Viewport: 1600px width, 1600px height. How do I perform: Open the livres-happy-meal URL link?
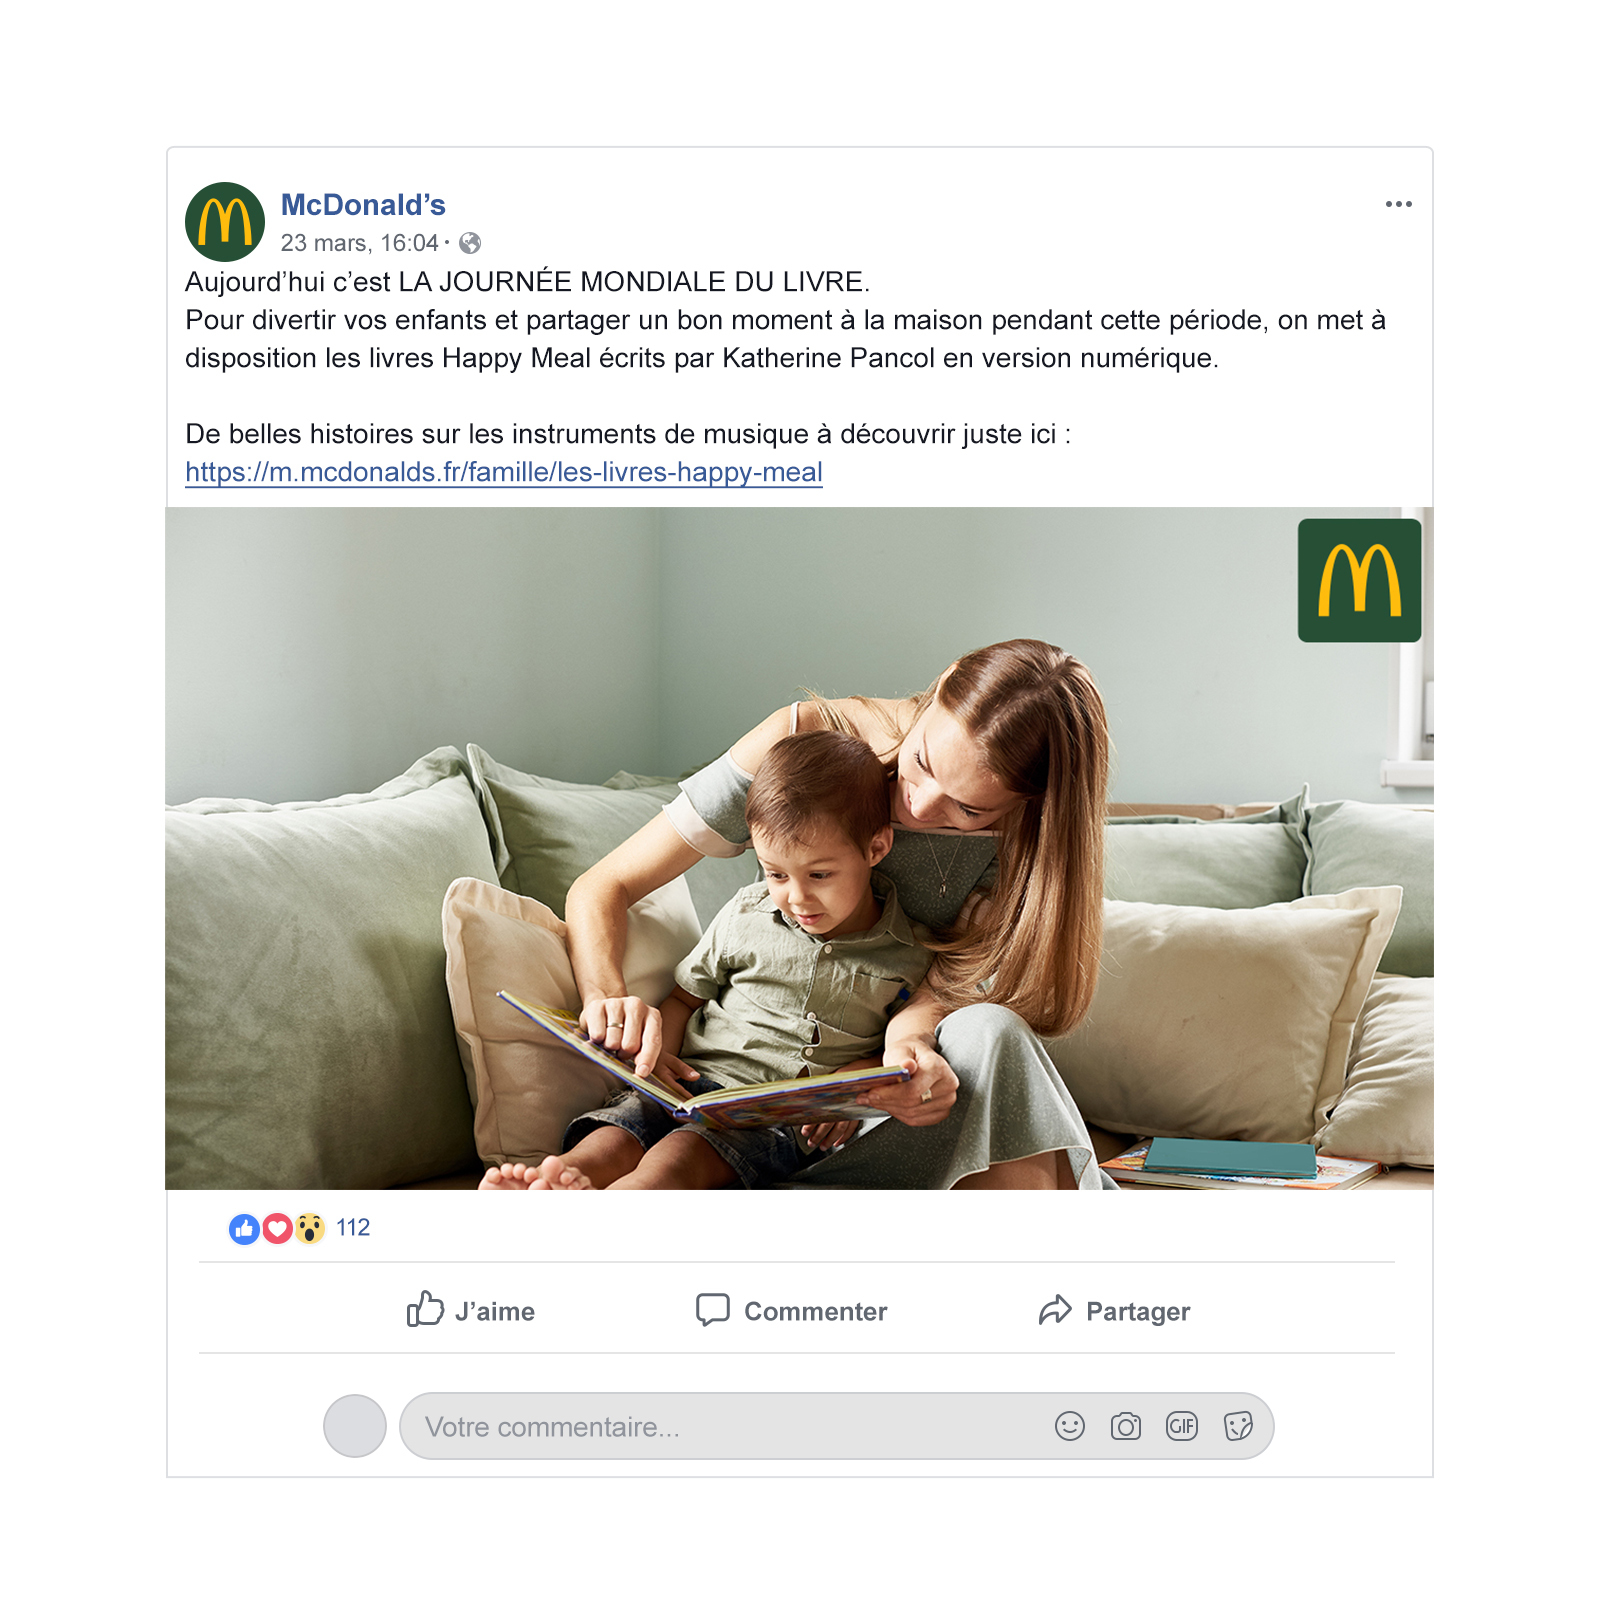click(x=504, y=472)
